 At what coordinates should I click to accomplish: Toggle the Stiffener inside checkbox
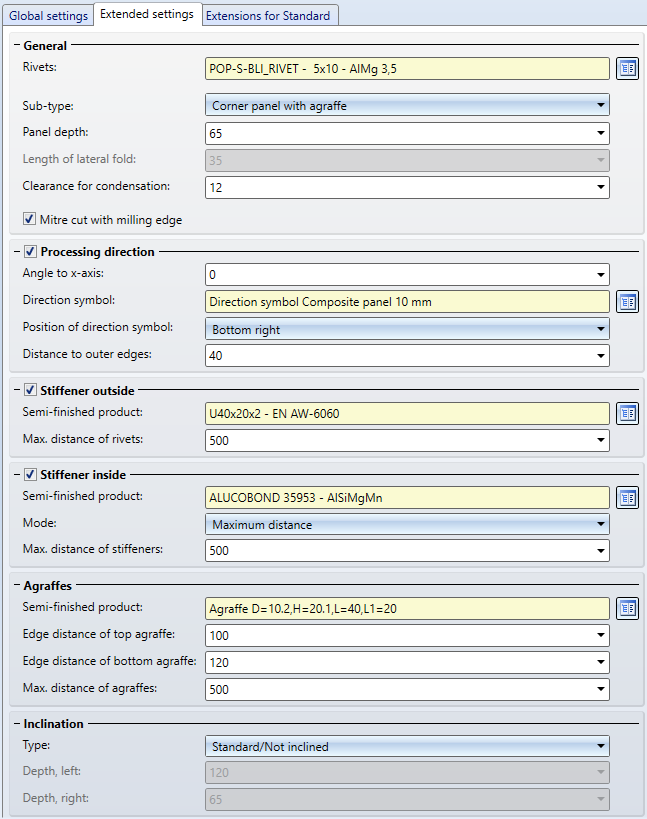coord(29,474)
